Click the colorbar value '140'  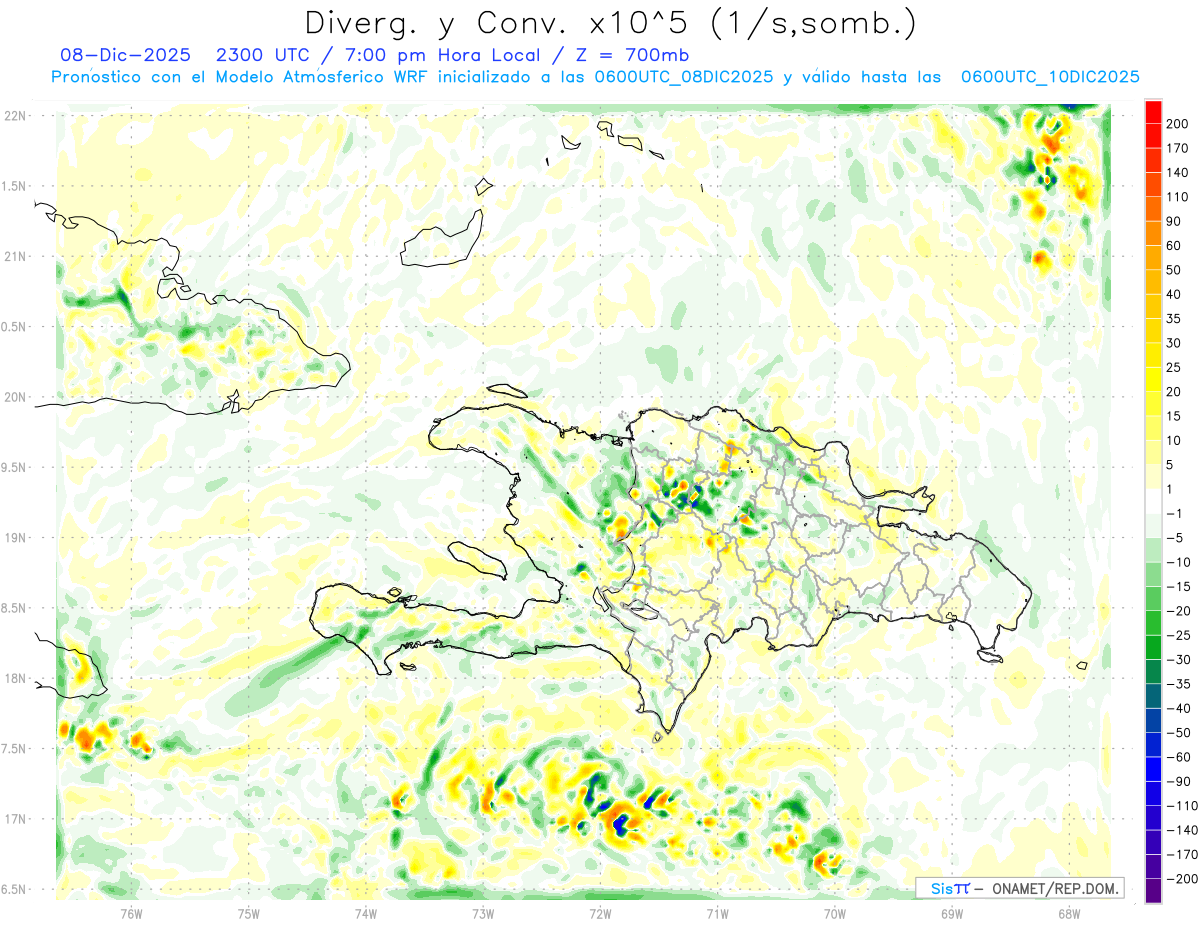point(1179,172)
